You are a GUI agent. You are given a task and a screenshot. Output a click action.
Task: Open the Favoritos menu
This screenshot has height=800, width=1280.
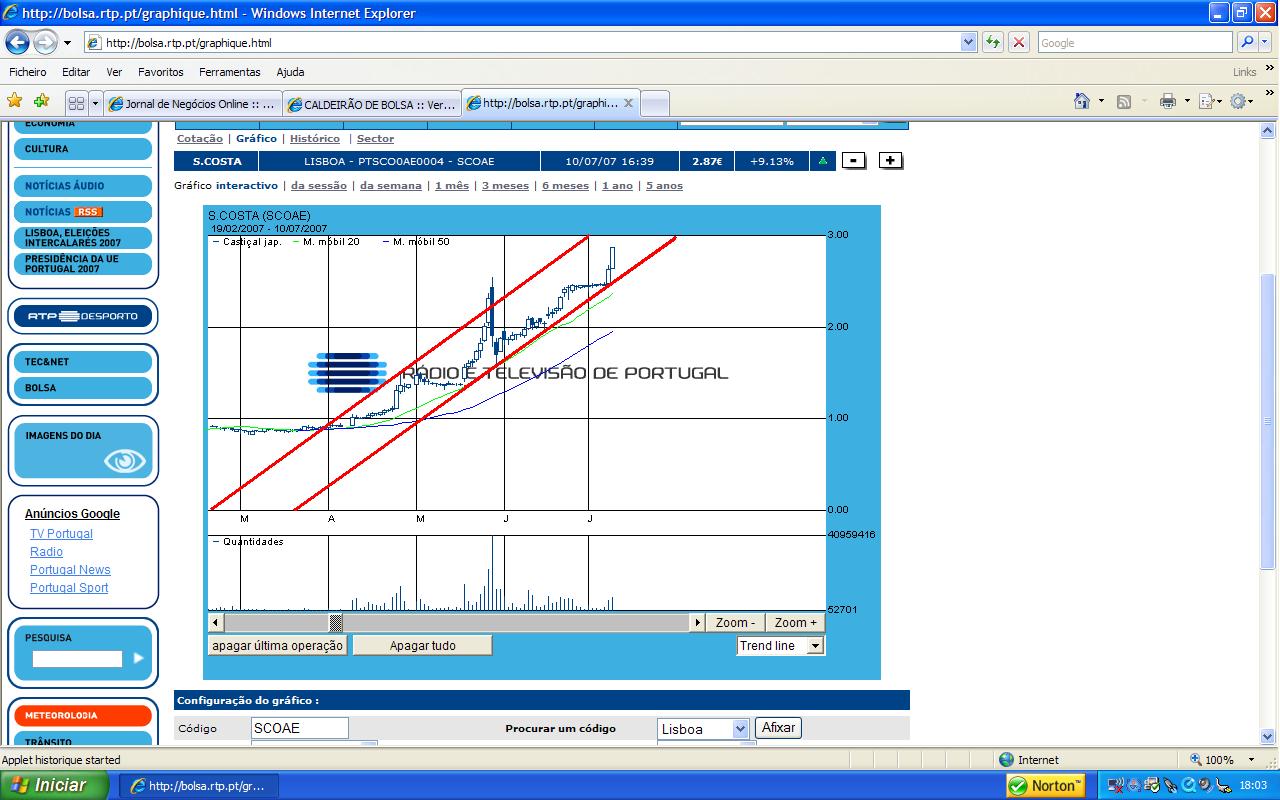coord(161,72)
